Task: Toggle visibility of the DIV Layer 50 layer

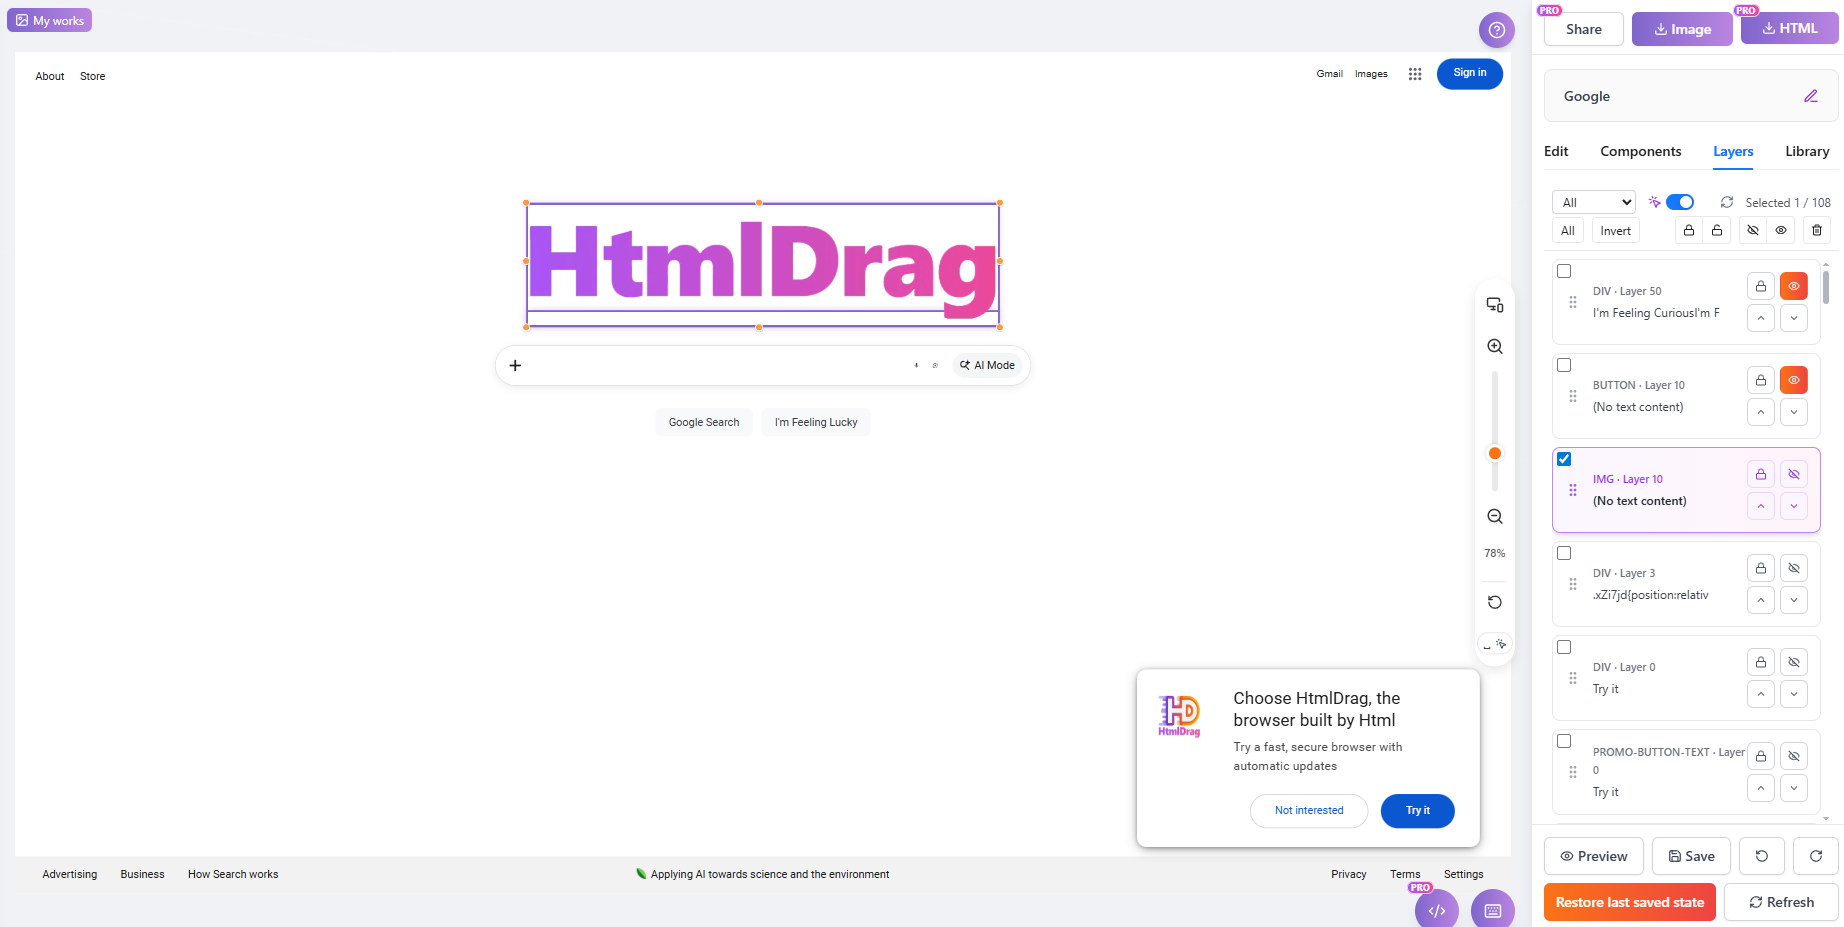Action: coord(1794,286)
